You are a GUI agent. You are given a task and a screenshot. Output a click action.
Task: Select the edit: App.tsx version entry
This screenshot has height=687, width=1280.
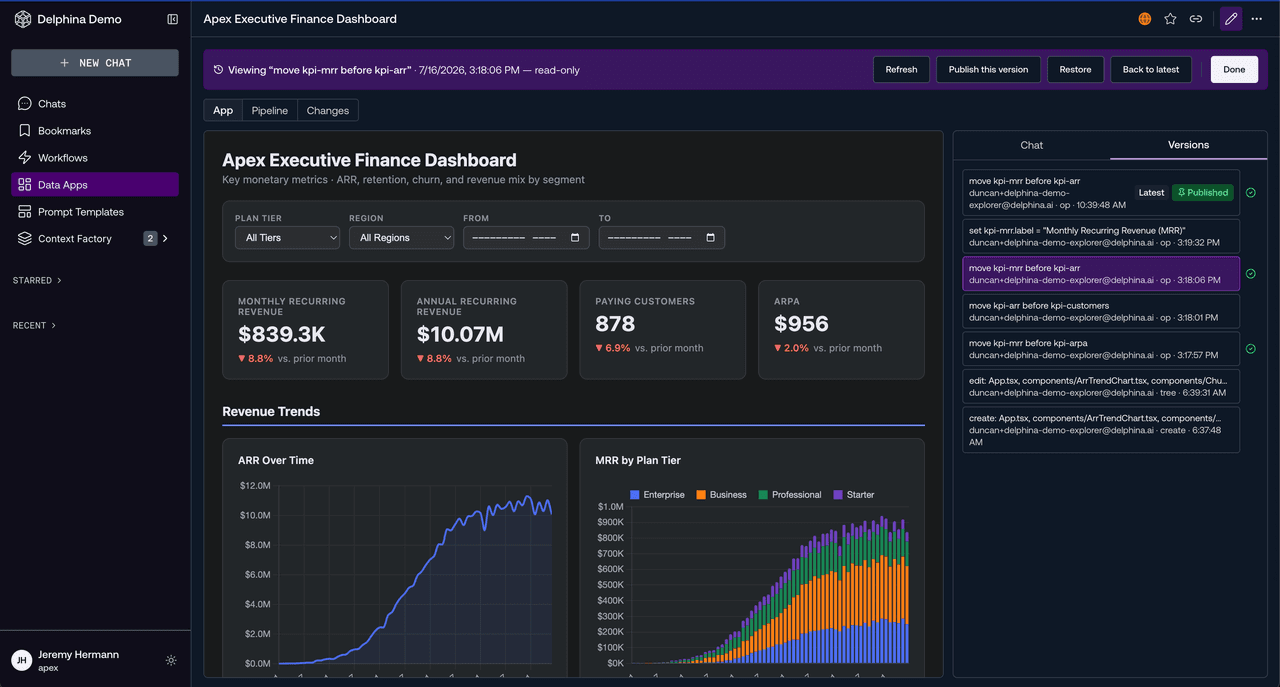coord(1101,386)
